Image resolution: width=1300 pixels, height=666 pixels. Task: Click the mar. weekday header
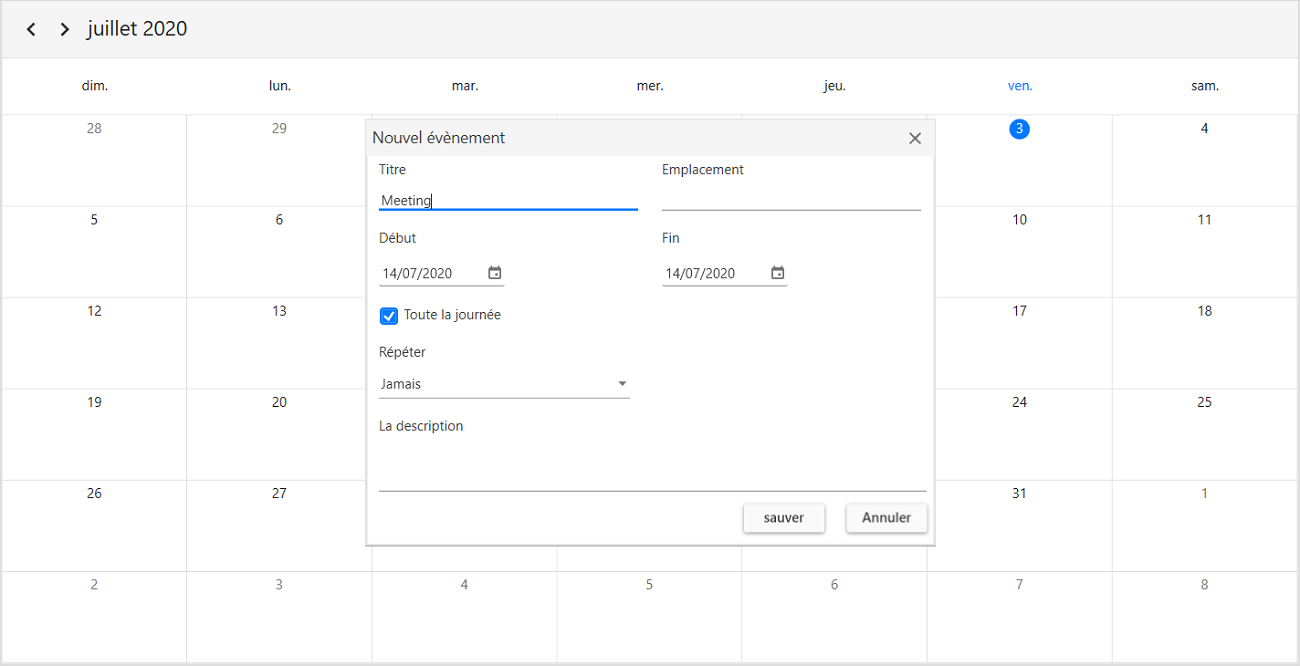pyautogui.click(x=465, y=86)
